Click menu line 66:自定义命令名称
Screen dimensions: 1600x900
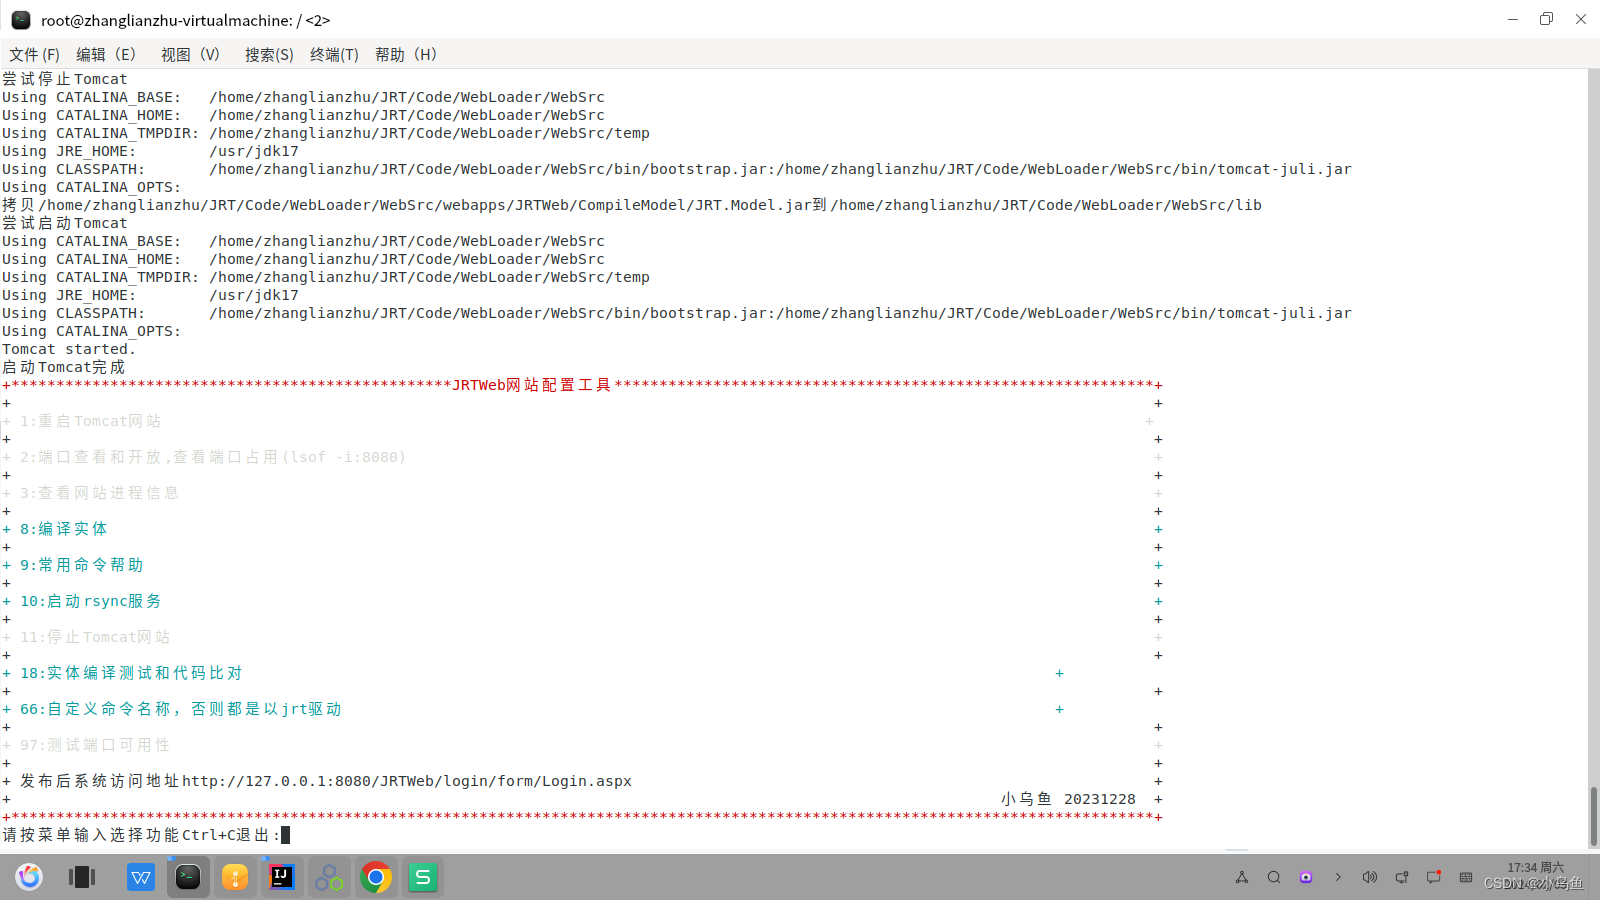coord(181,709)
